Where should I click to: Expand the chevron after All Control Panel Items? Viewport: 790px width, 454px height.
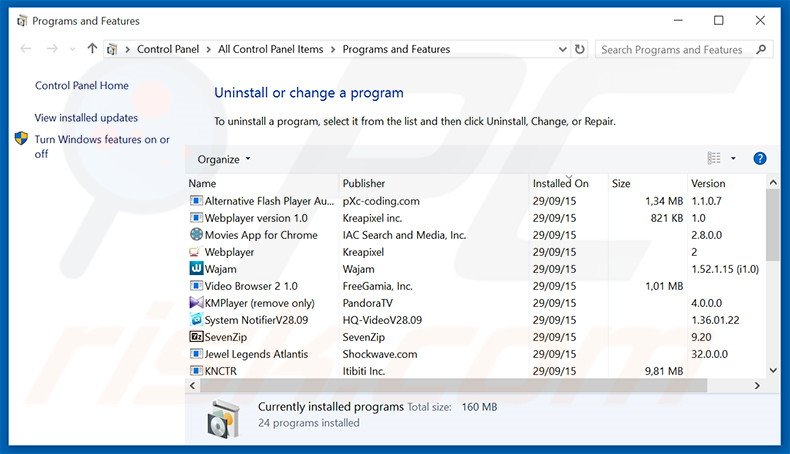pyautogui.click(x=333, y=49)
